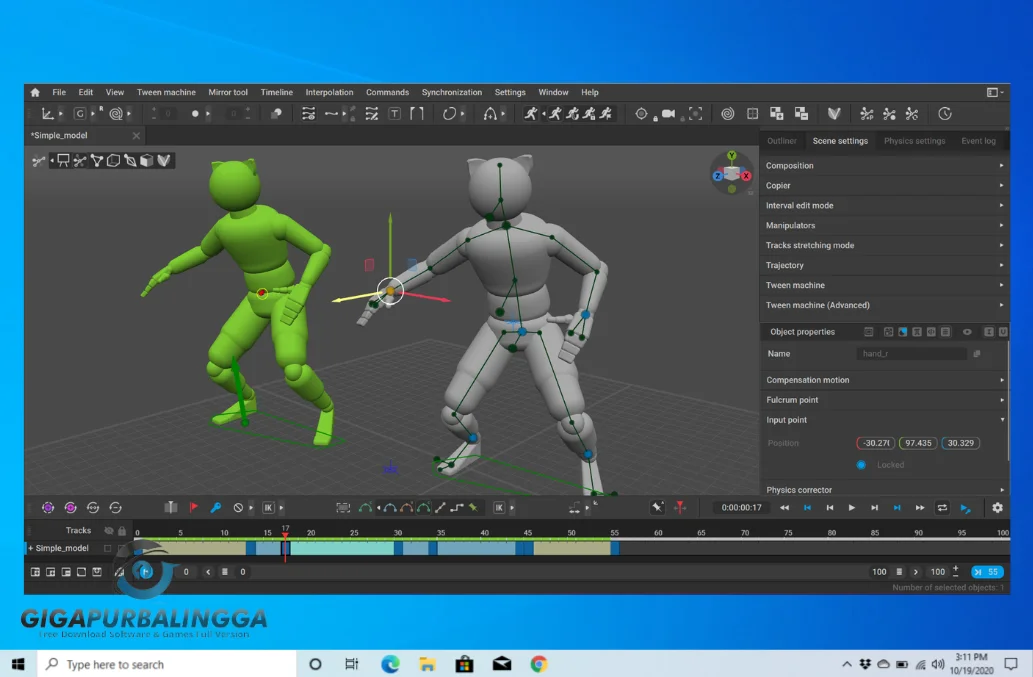
Task: Play the animation
Action: (x=852, y=508)
